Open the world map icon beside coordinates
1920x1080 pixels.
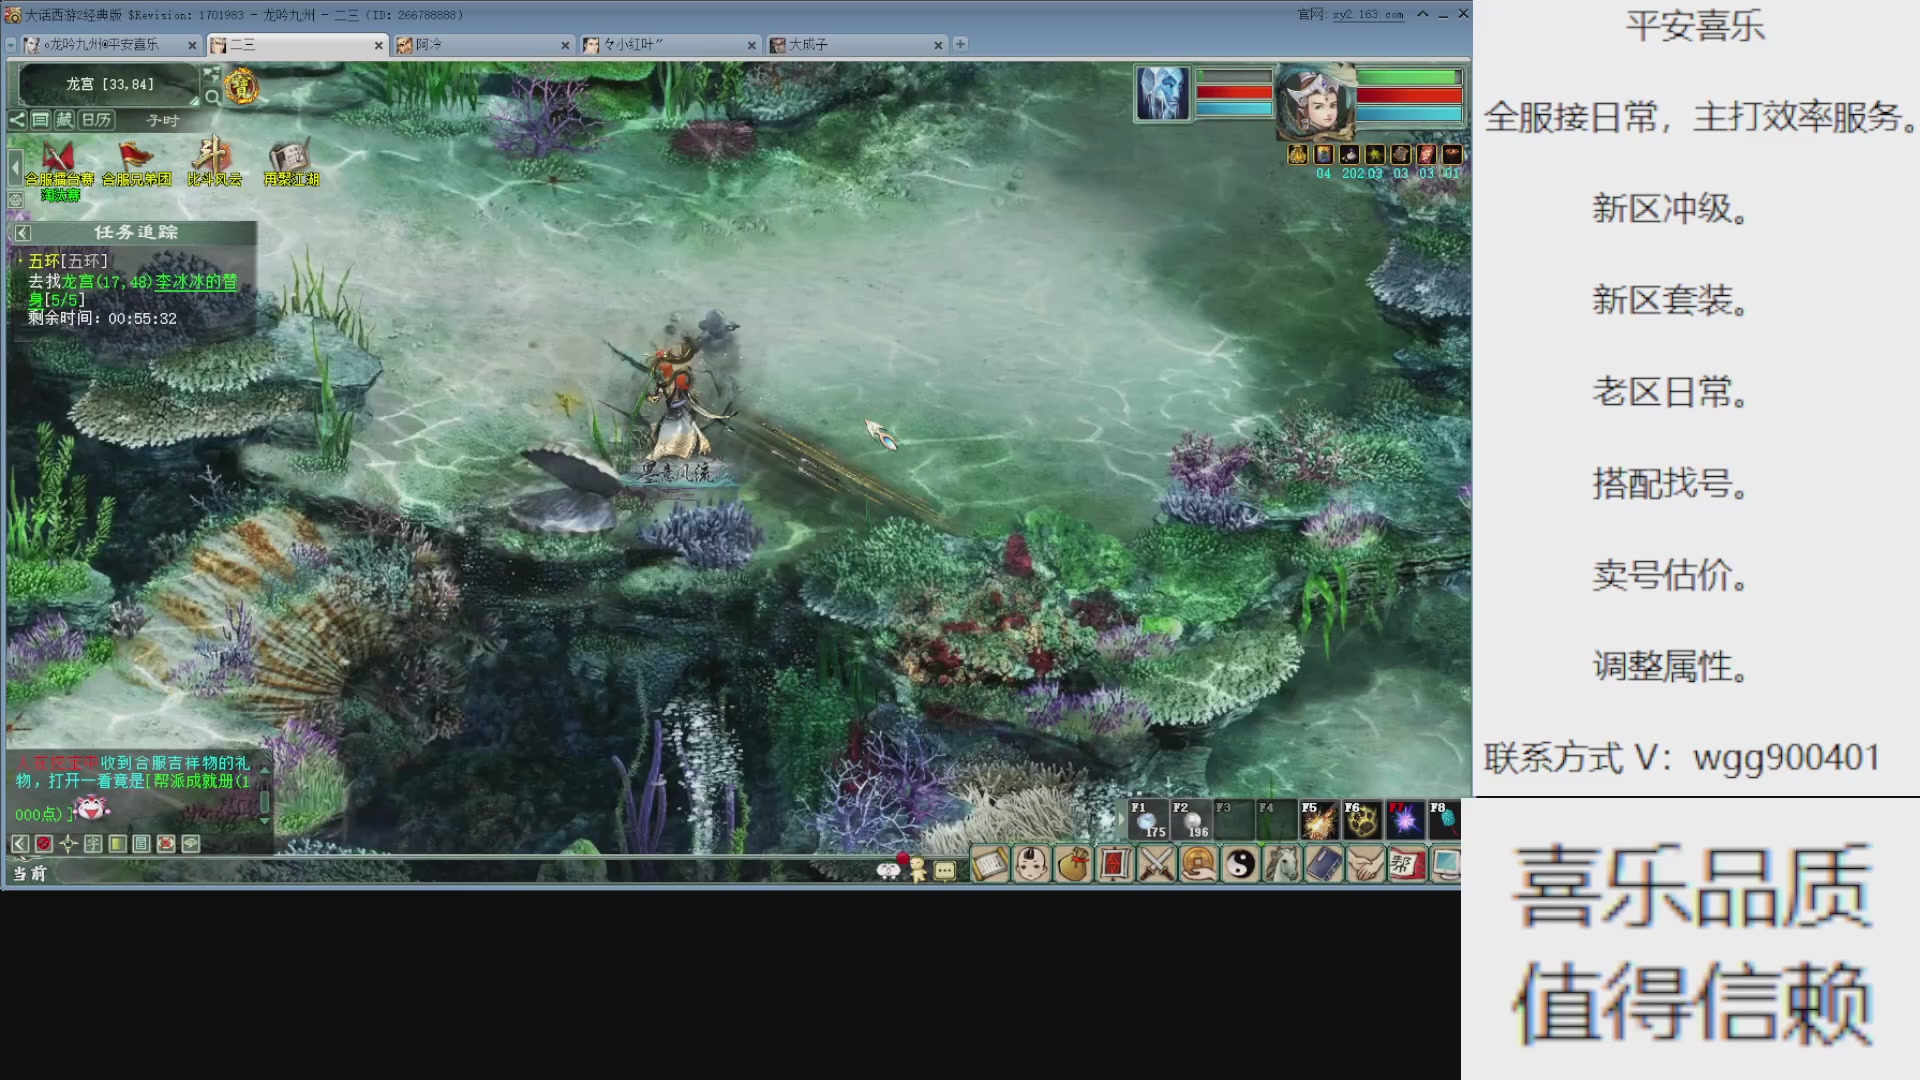[211, 74]
